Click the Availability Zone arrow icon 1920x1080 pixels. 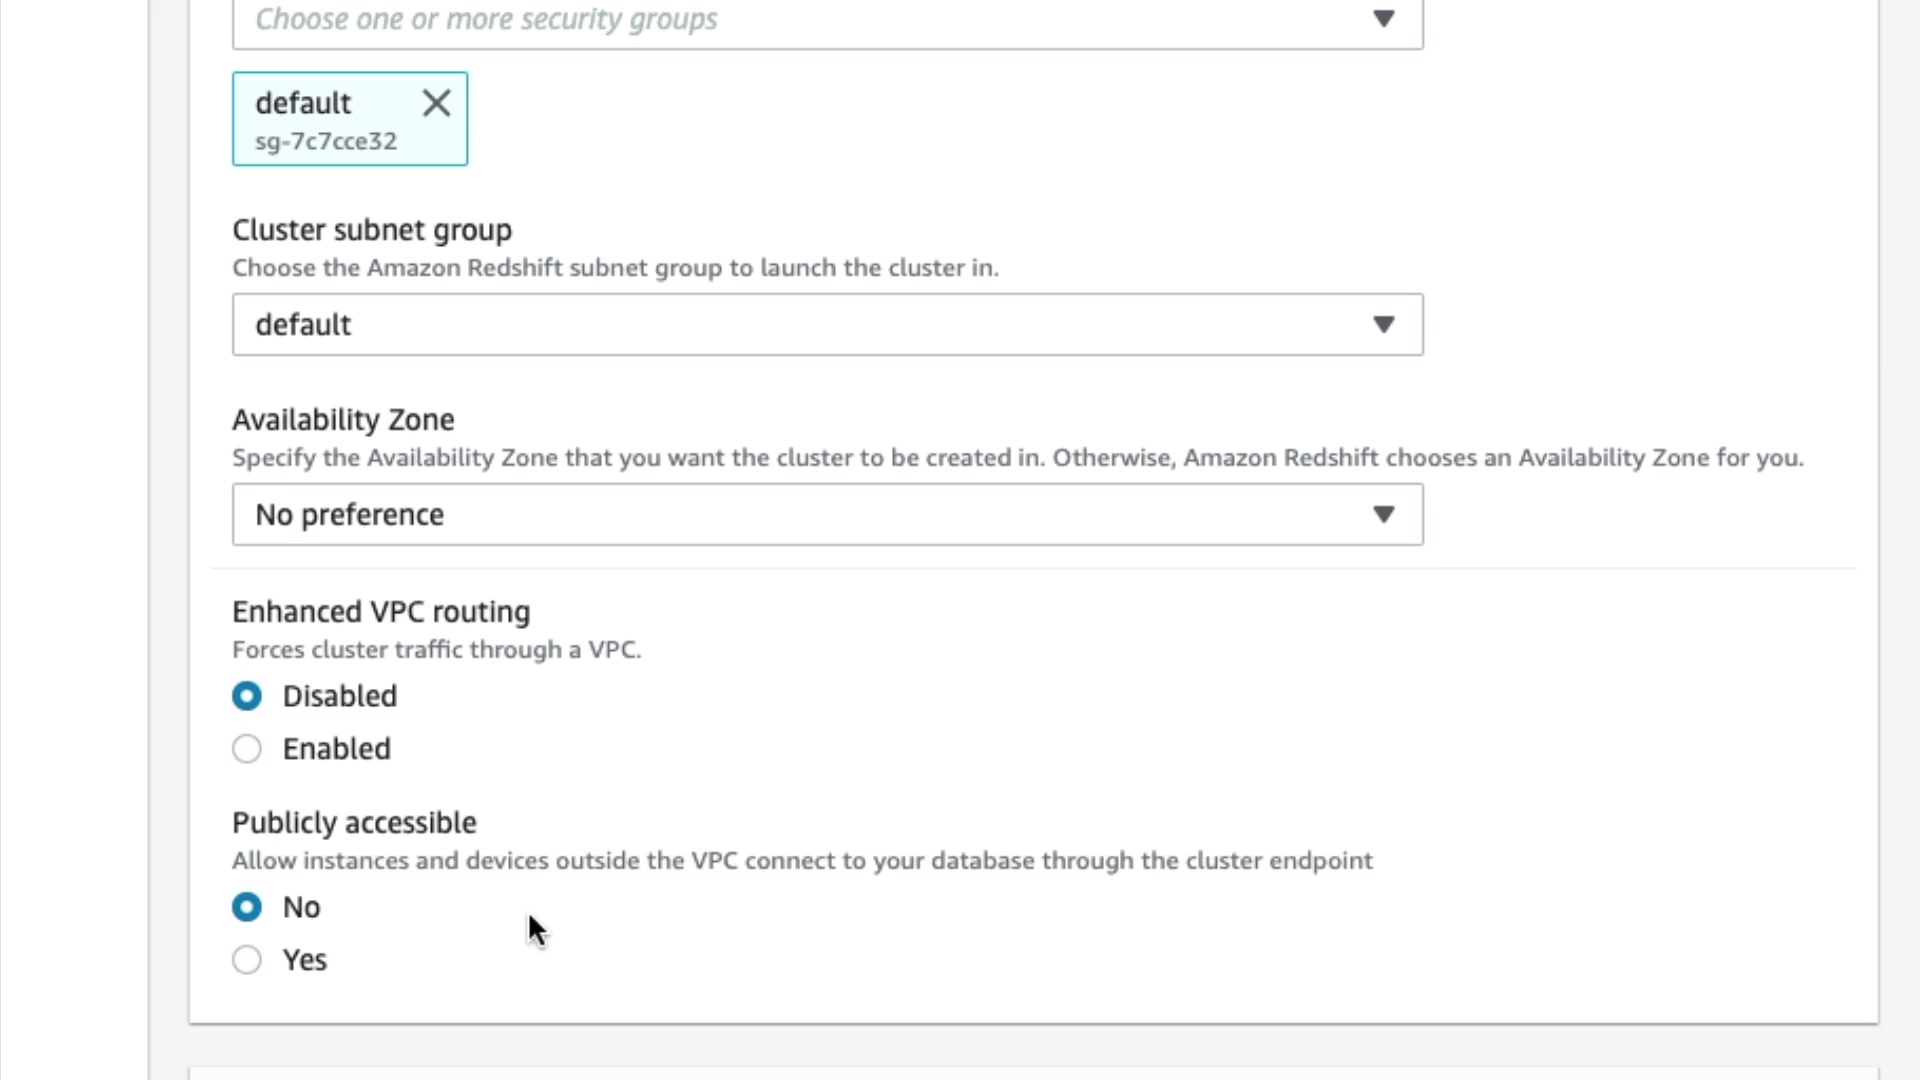click(1383, 514)
